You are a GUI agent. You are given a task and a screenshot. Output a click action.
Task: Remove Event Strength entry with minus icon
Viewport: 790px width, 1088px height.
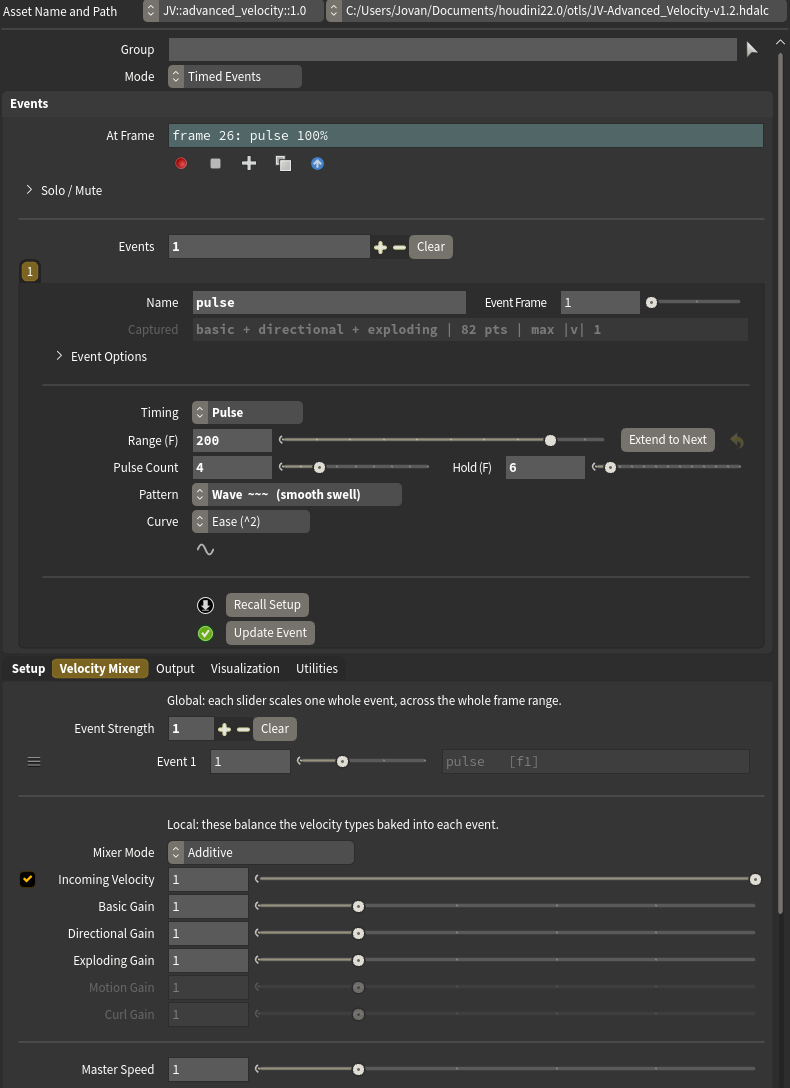coord(243,729)
